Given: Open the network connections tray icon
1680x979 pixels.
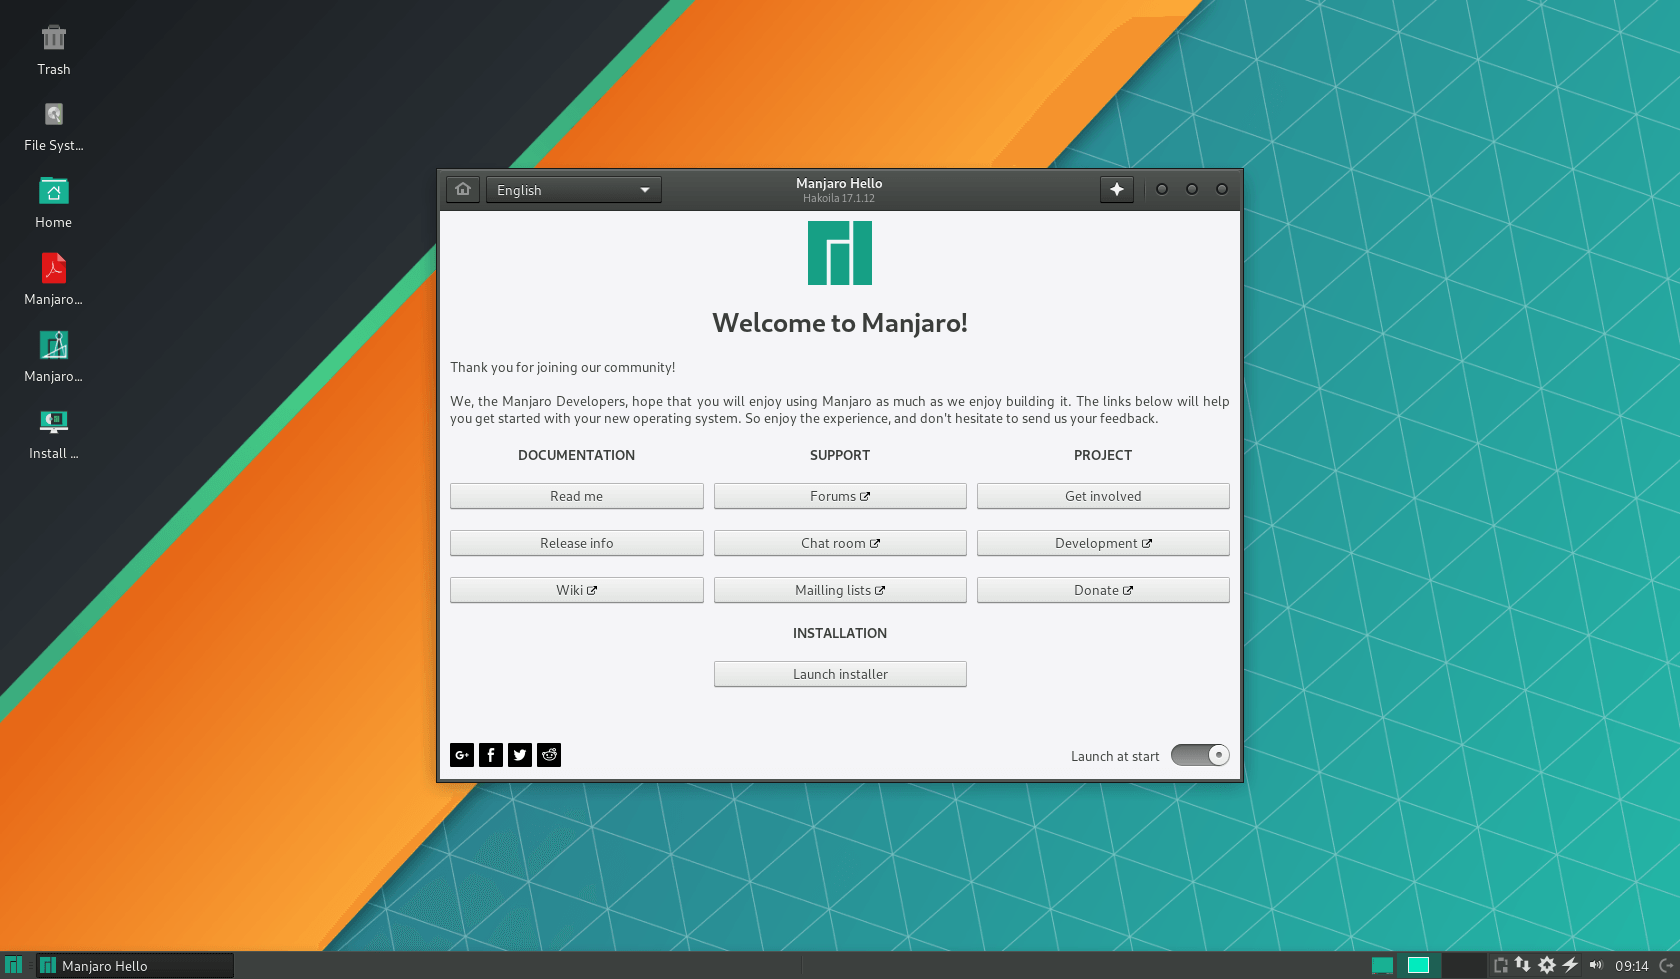Looking at the screenshot, I should (1523, 965).
